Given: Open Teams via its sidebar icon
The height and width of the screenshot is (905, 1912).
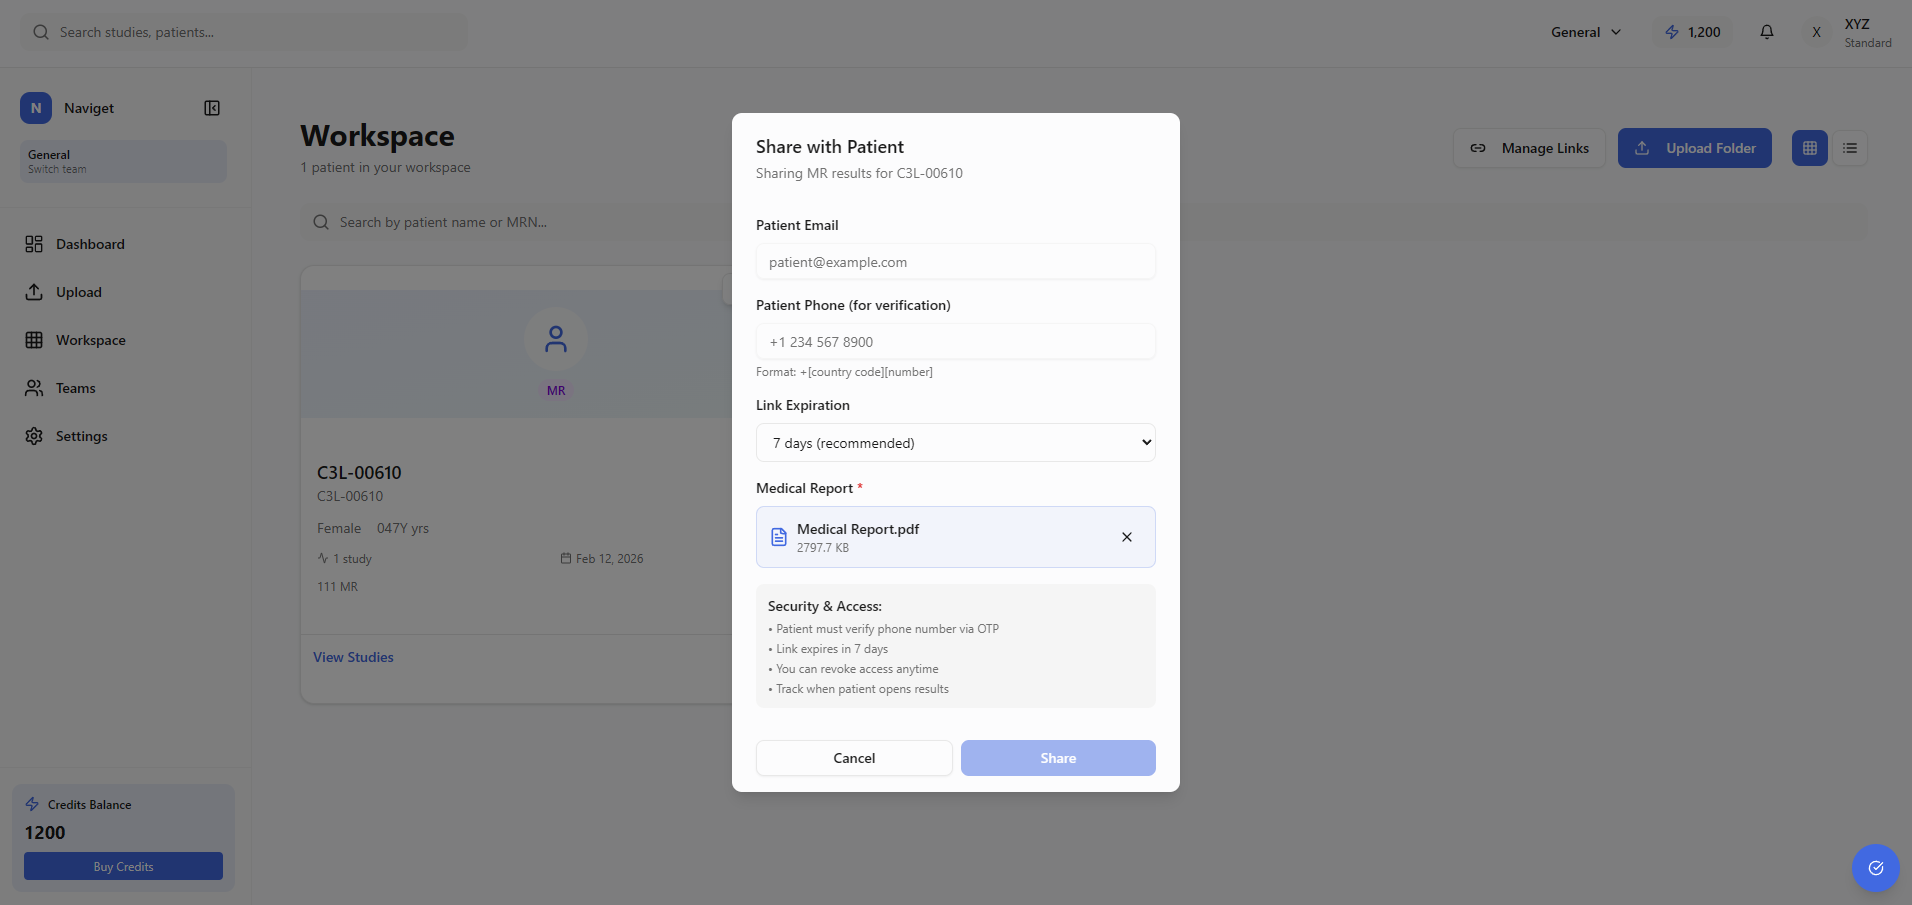Looking at the screenshot, I should pyautogui.click(x=33, y=387).
